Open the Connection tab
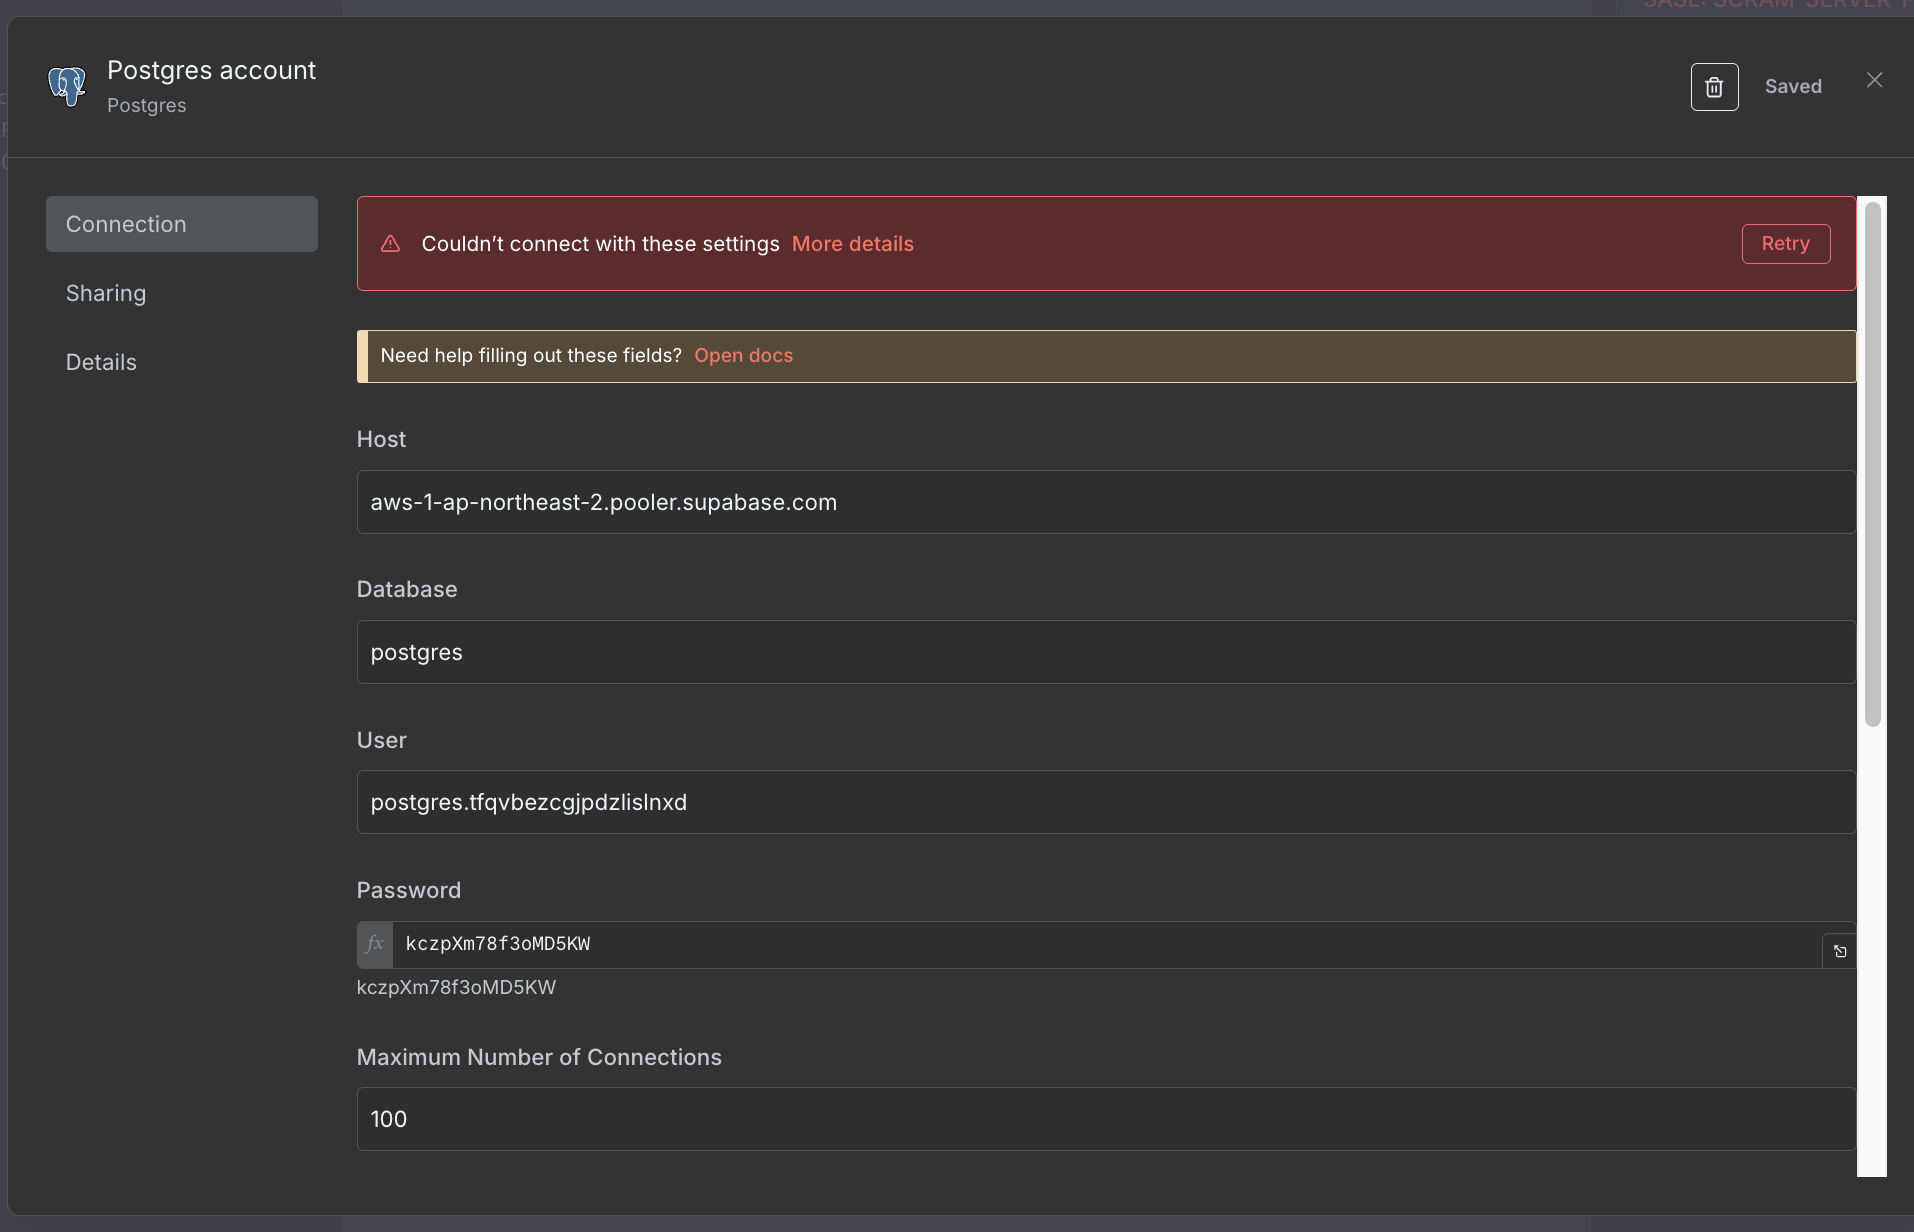 point(182,224)
